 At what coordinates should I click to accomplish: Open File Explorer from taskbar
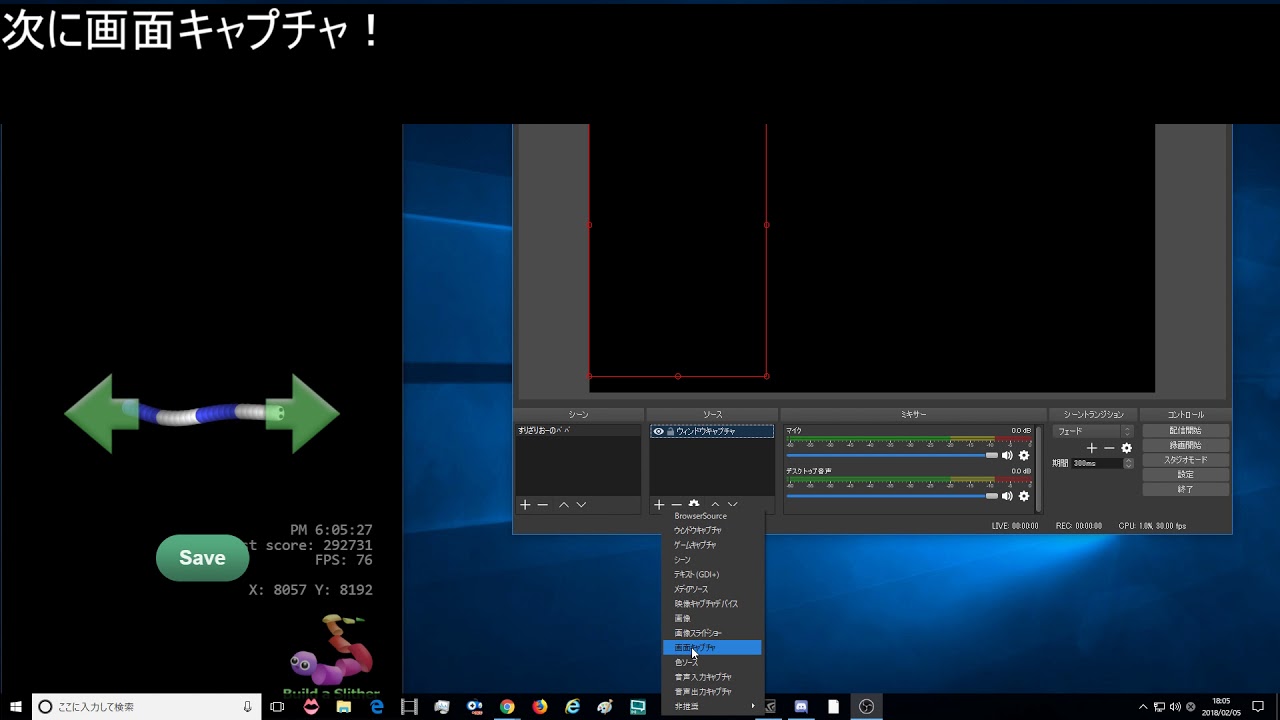point(344,706)
